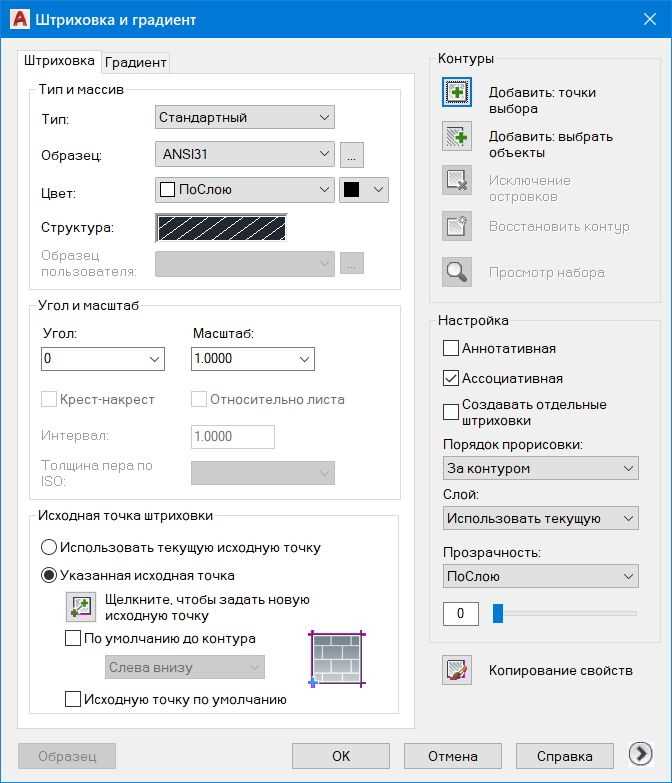The width and height of the screenshot is (672, 783).
Task: Click the 'Копирование свойств' label
Action: [561, 670]
